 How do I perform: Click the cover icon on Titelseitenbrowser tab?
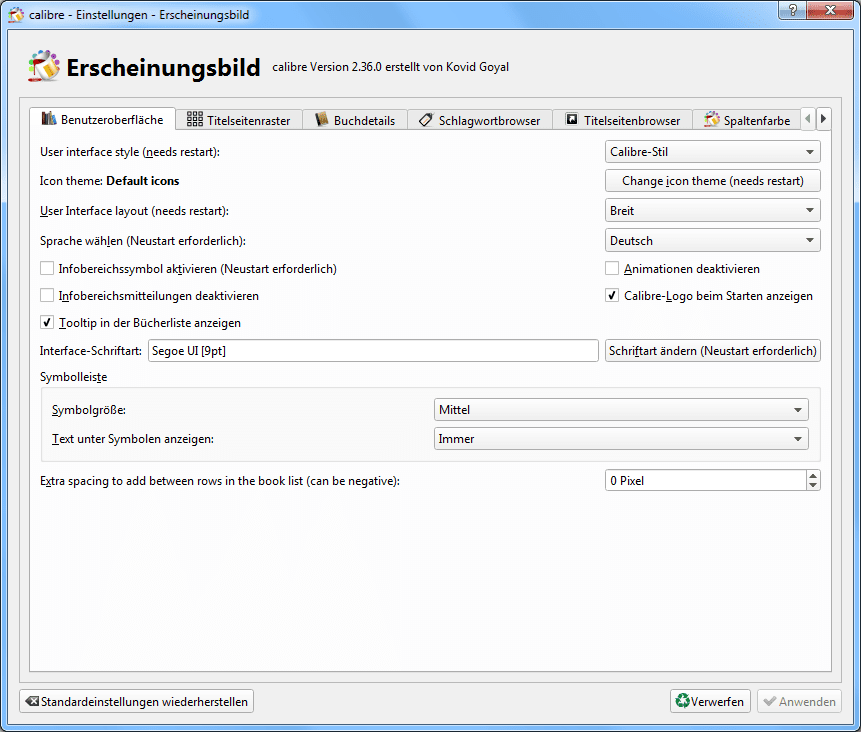(572, 119)
